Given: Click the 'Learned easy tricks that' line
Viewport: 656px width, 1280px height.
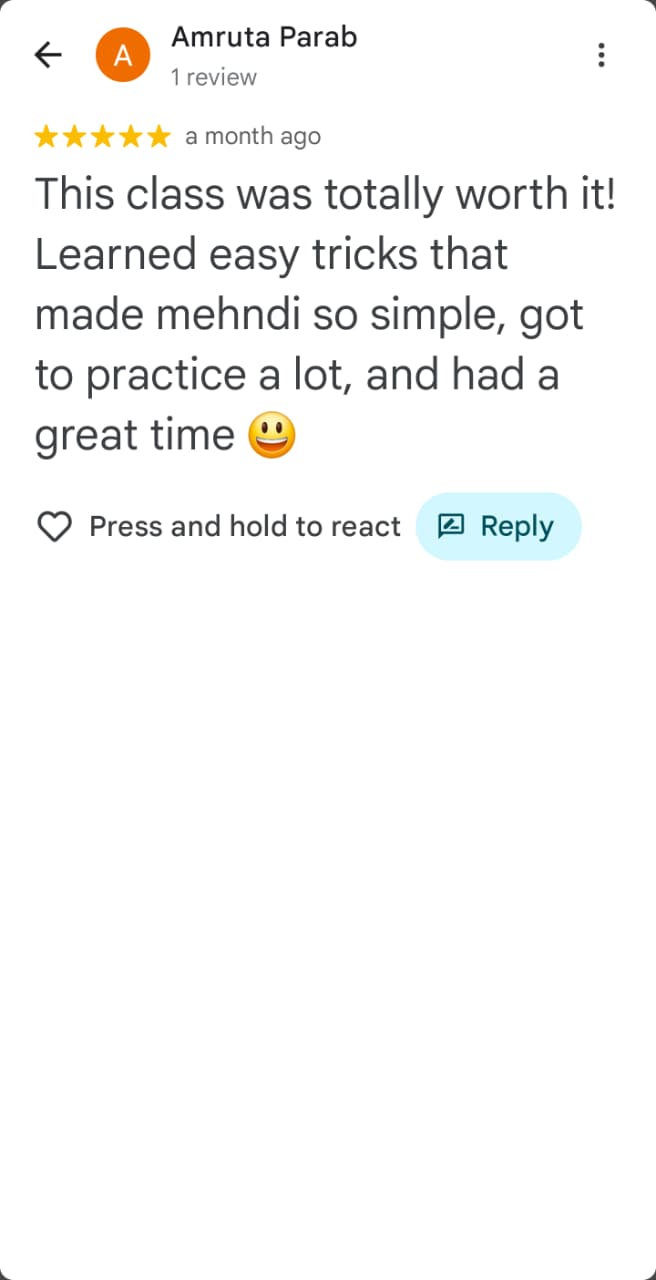Looking at the screenshot, I should 272,255.
